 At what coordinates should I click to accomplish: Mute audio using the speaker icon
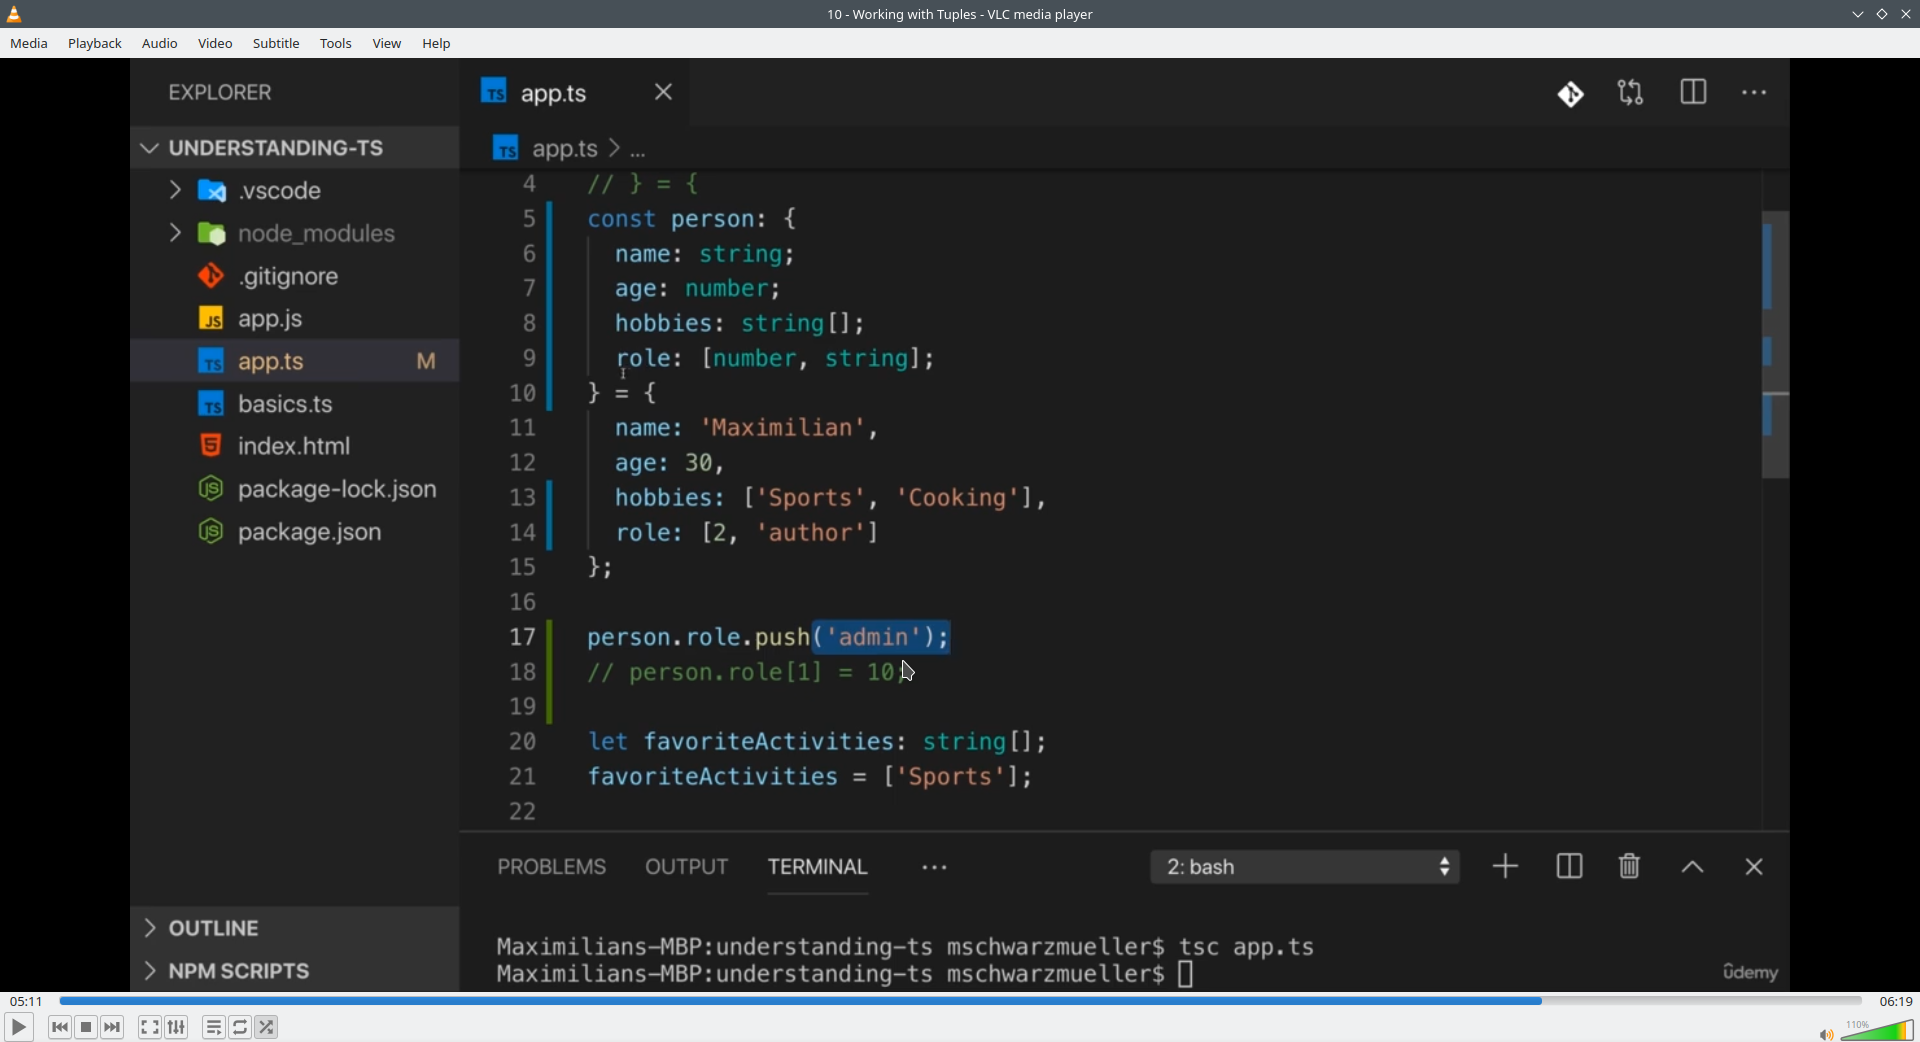tap(1826, 1034)
